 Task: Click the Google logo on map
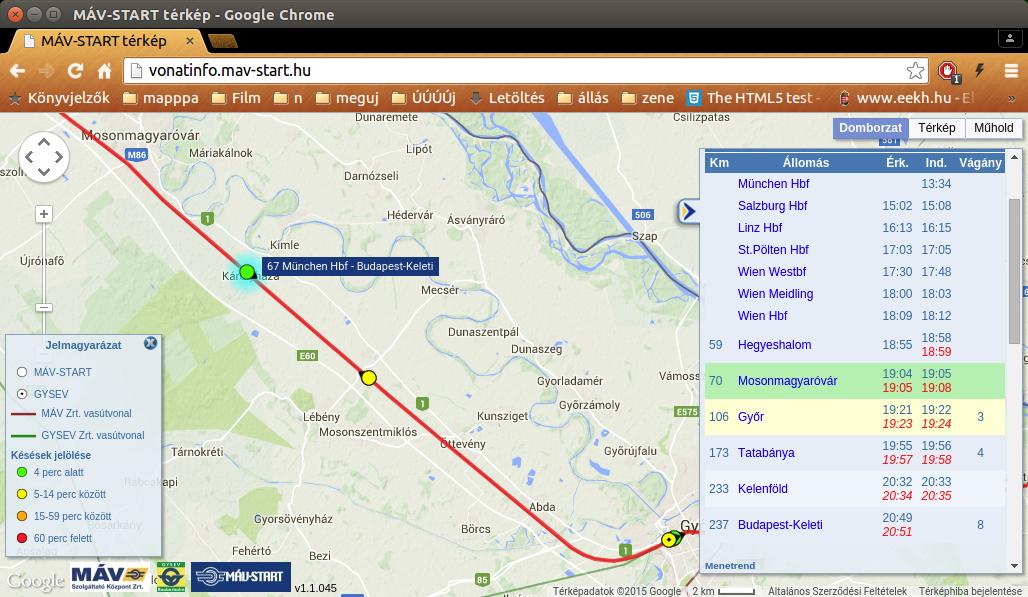[x=35, y=581]
